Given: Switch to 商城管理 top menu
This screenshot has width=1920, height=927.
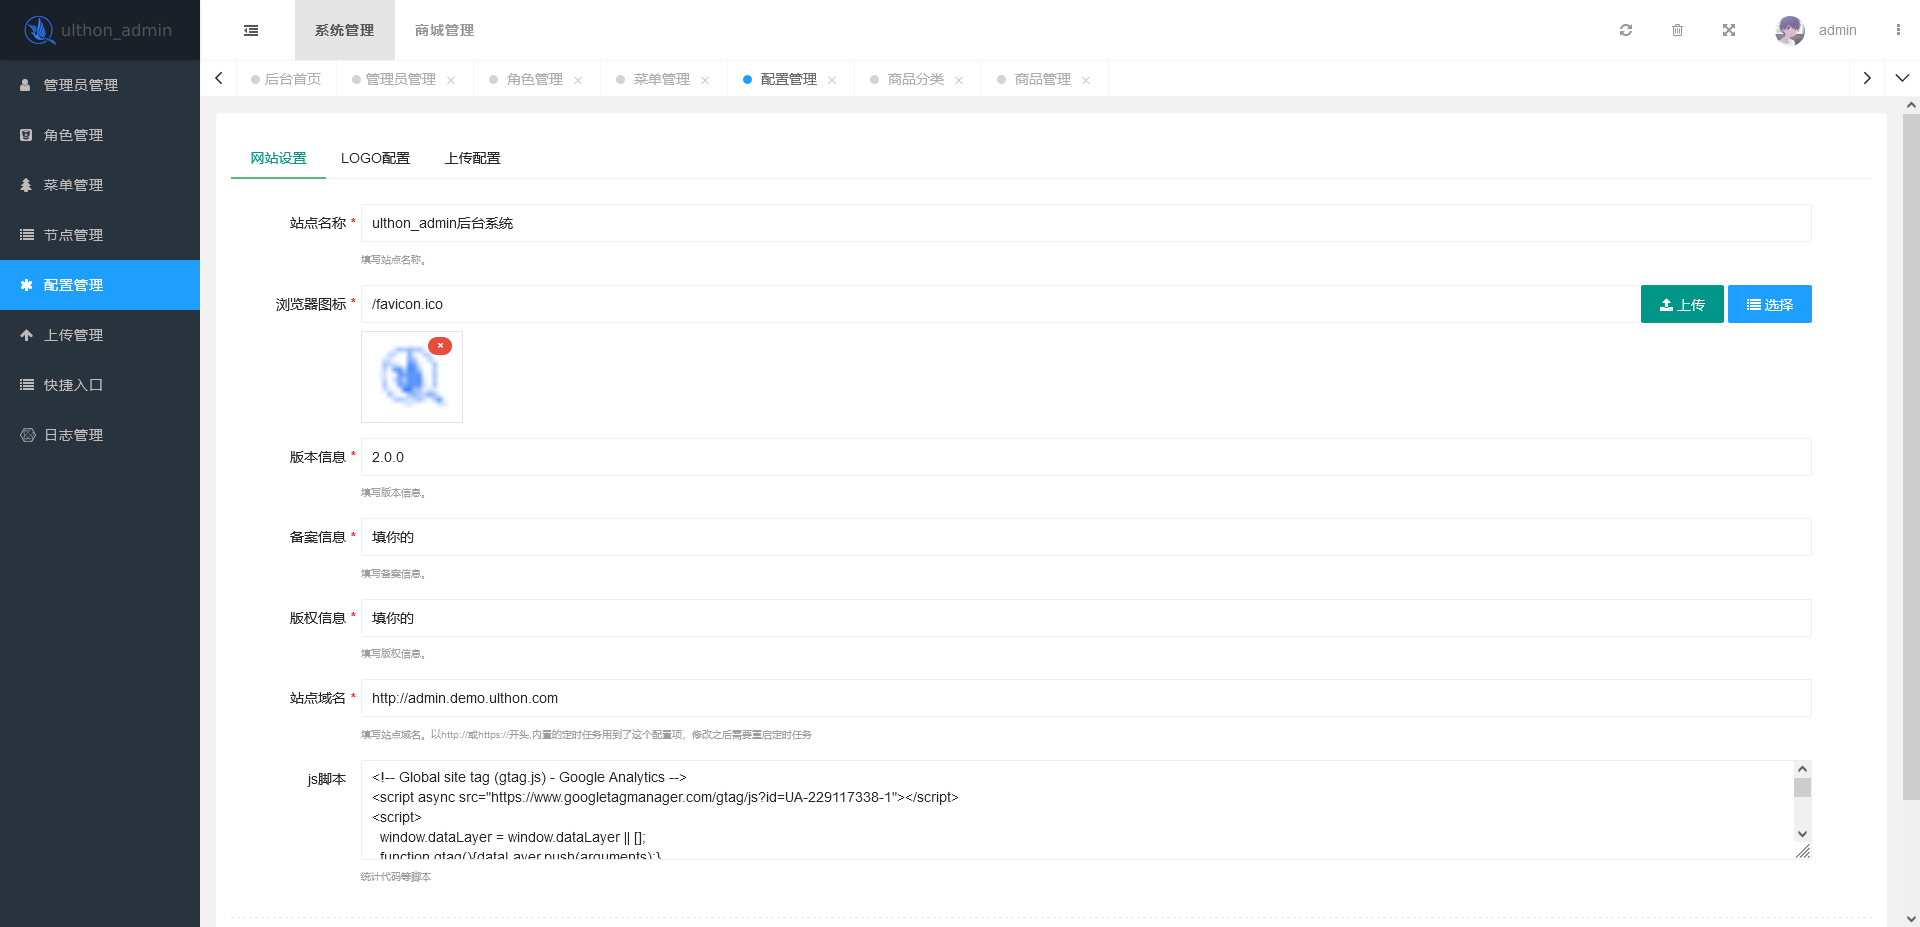Looking at the screenshot, I should (445, 30).
